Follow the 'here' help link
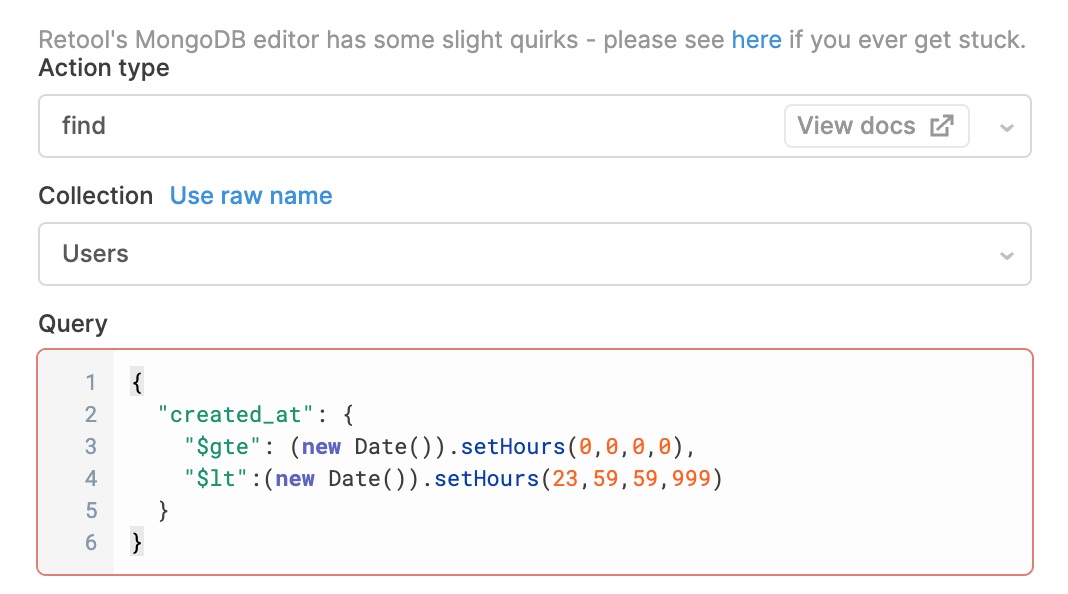This screenshot has width=1068, height=594. tap(756, 40)
